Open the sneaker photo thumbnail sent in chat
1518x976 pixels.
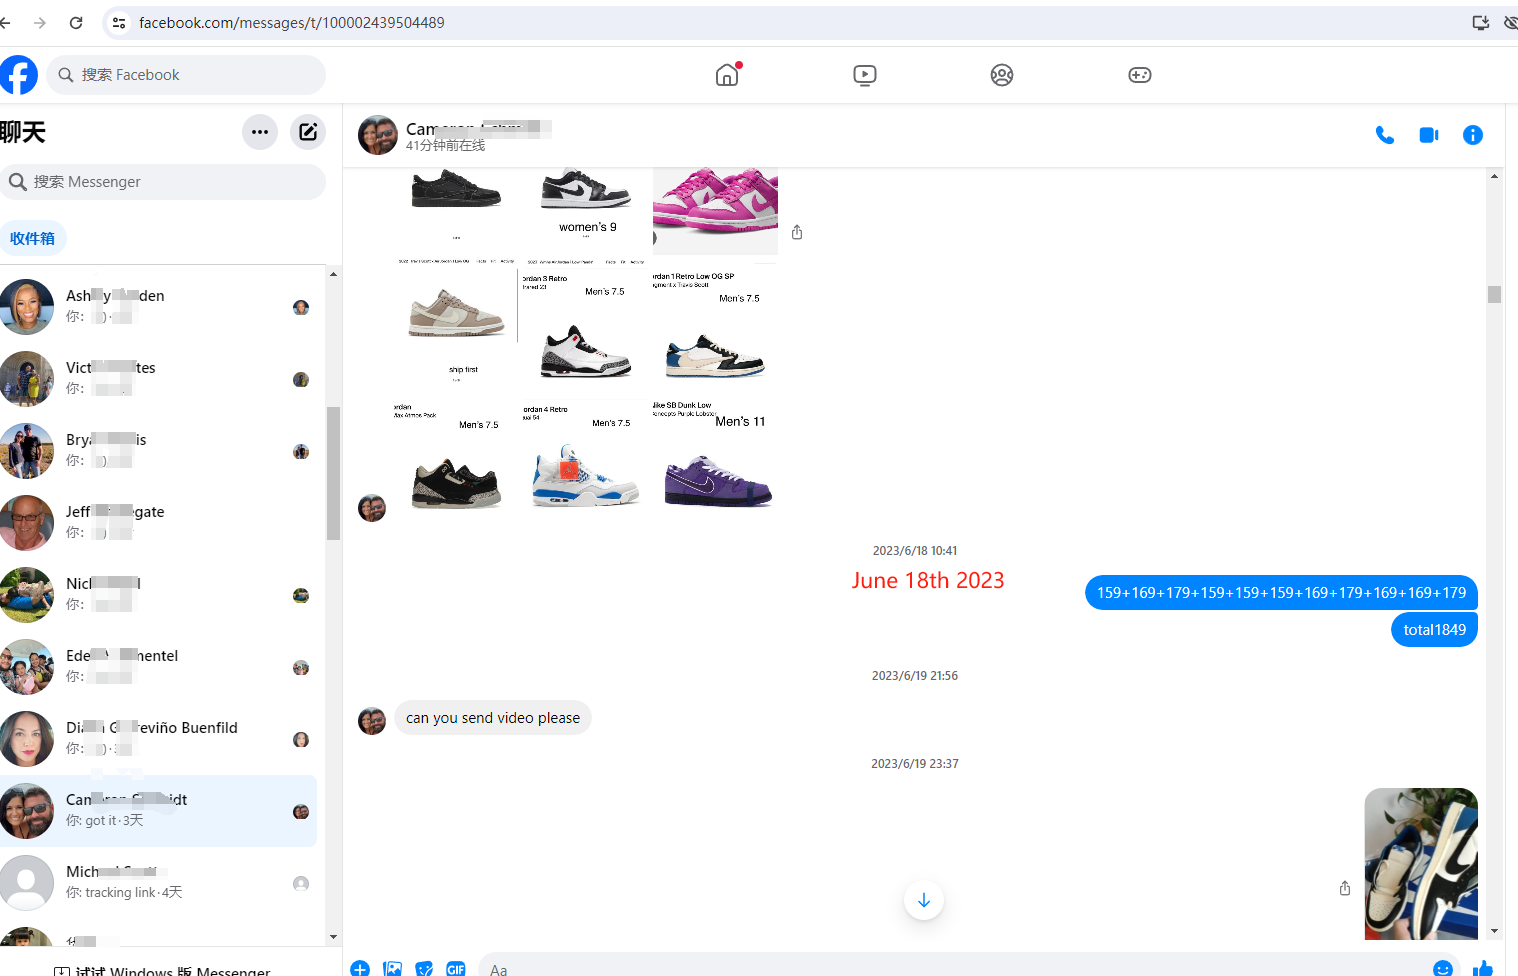(1420, 864)
